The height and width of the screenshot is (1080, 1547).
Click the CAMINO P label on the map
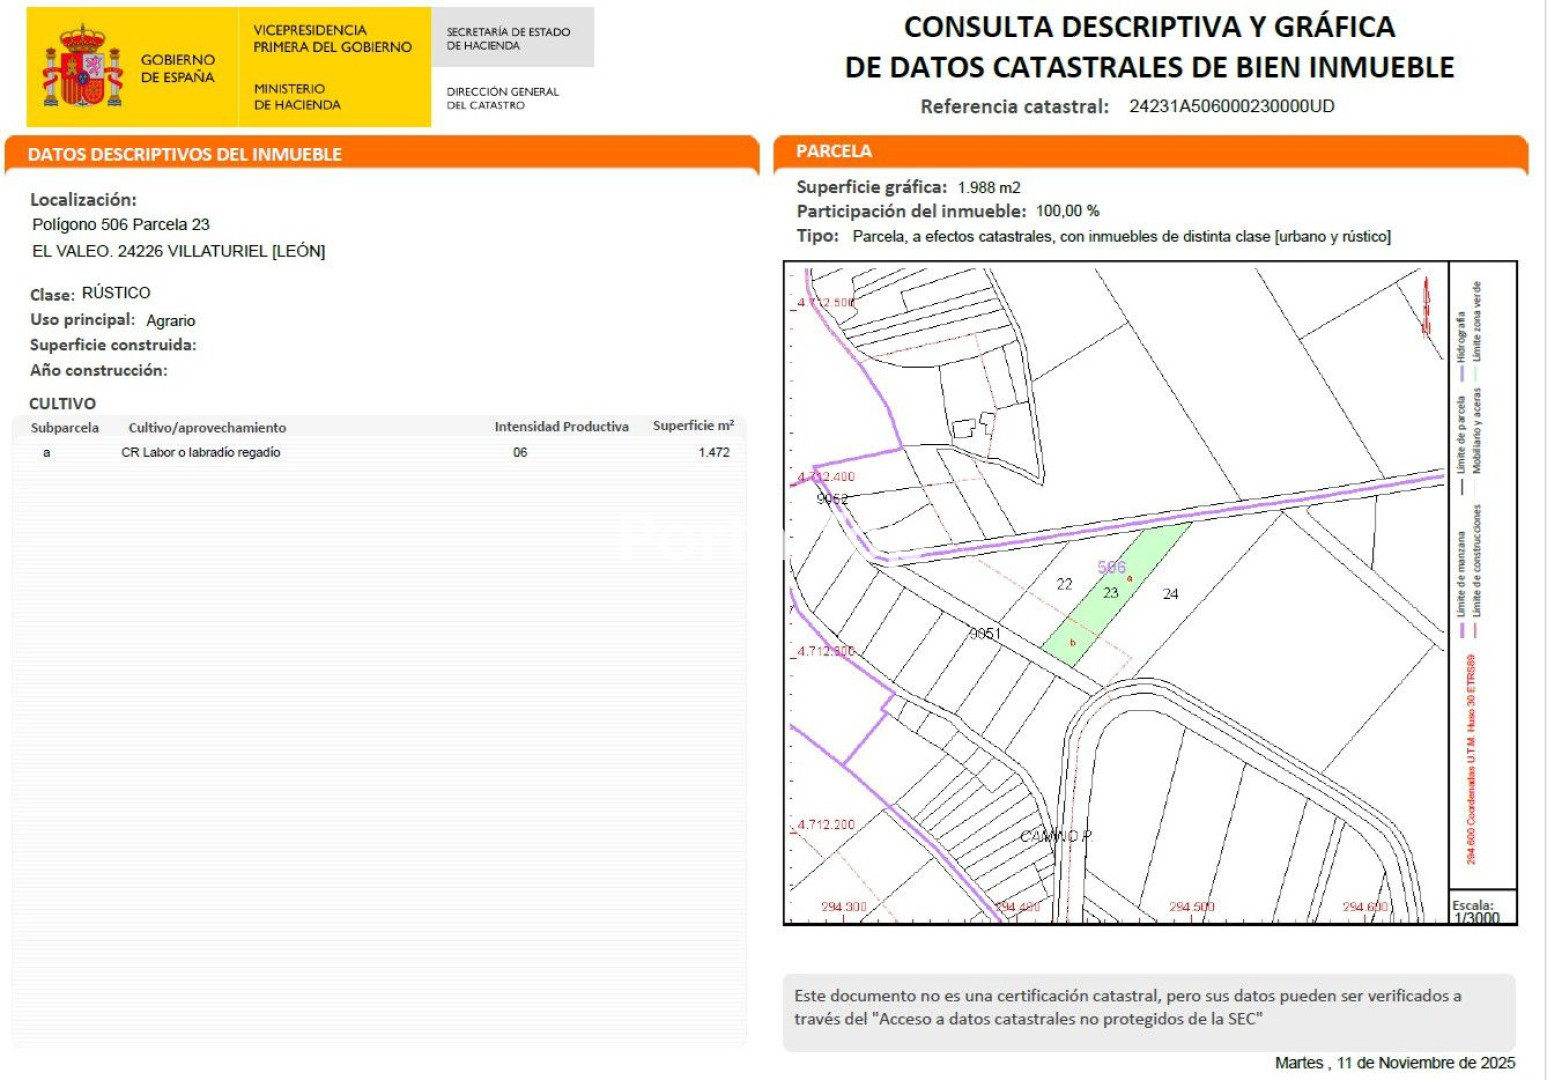pos(1055,836)
